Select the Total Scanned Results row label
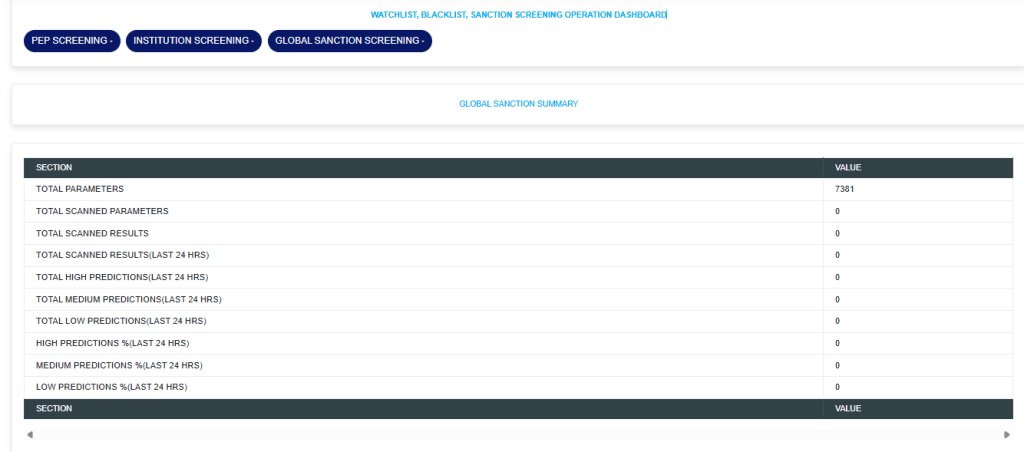 click(92, 233)
